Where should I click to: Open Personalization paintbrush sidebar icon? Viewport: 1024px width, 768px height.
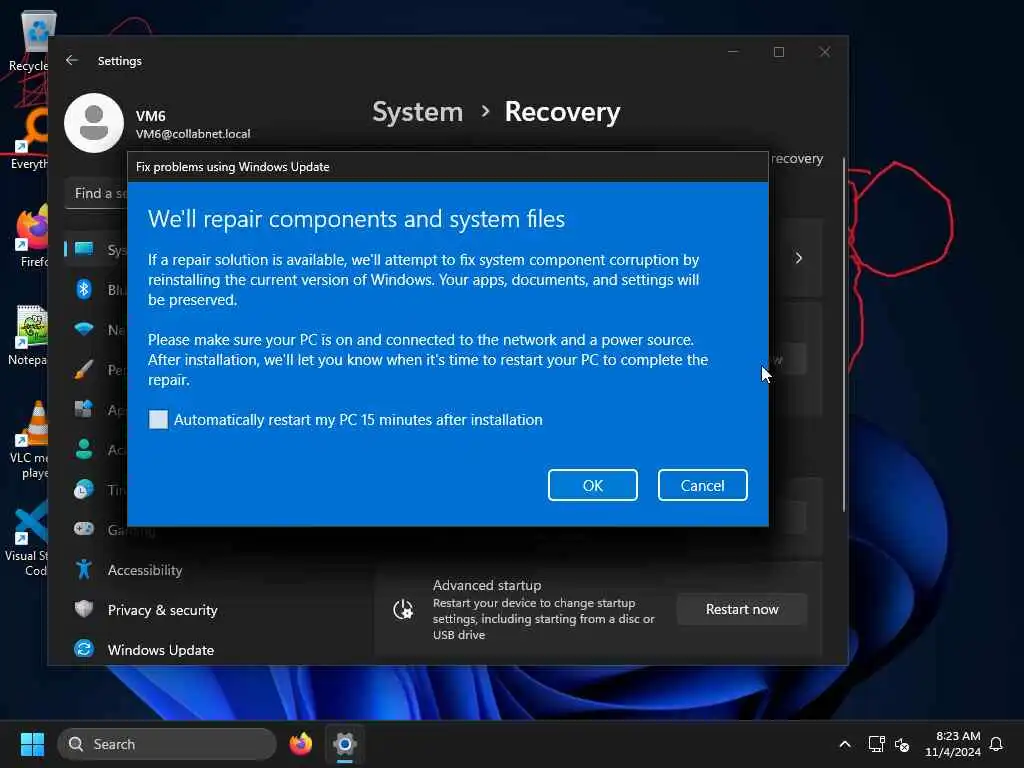point(84,370)
